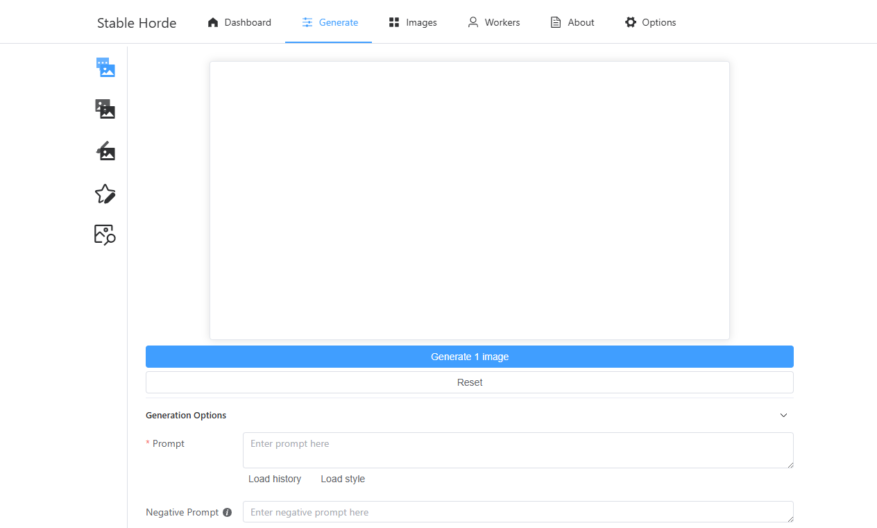877x528 pixels.
Task: Click the empty image preview panel
Action: coord(470,200)
